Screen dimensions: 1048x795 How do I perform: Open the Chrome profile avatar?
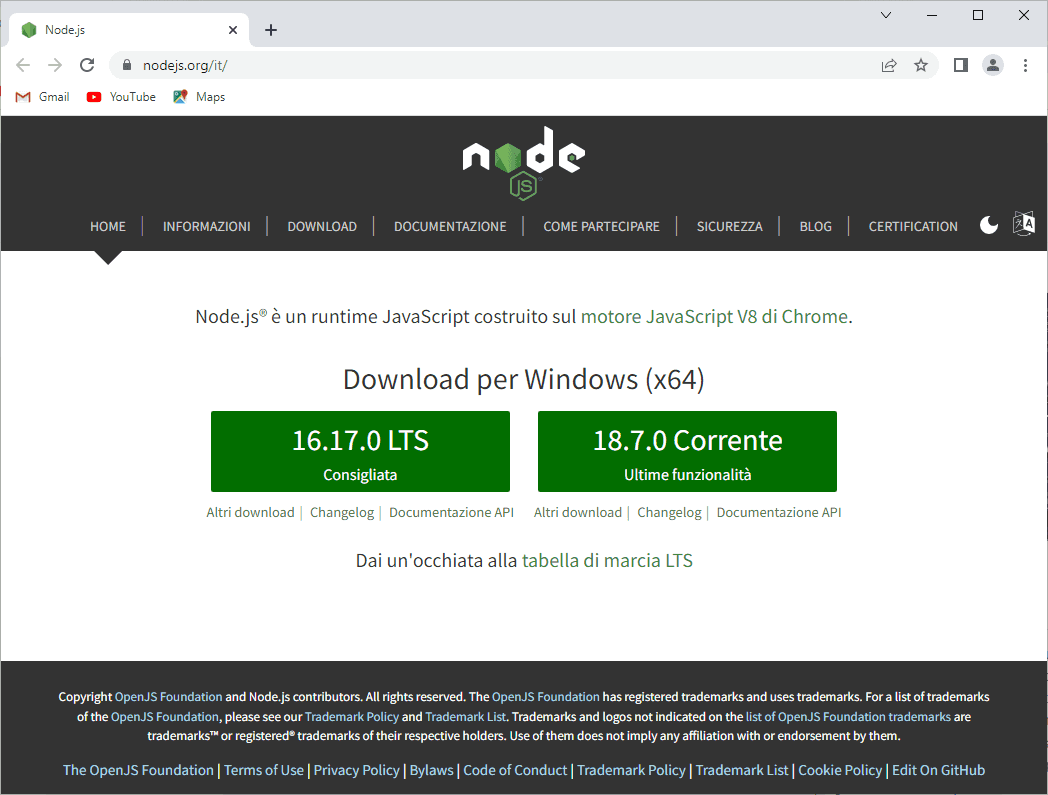coord(993,65)
